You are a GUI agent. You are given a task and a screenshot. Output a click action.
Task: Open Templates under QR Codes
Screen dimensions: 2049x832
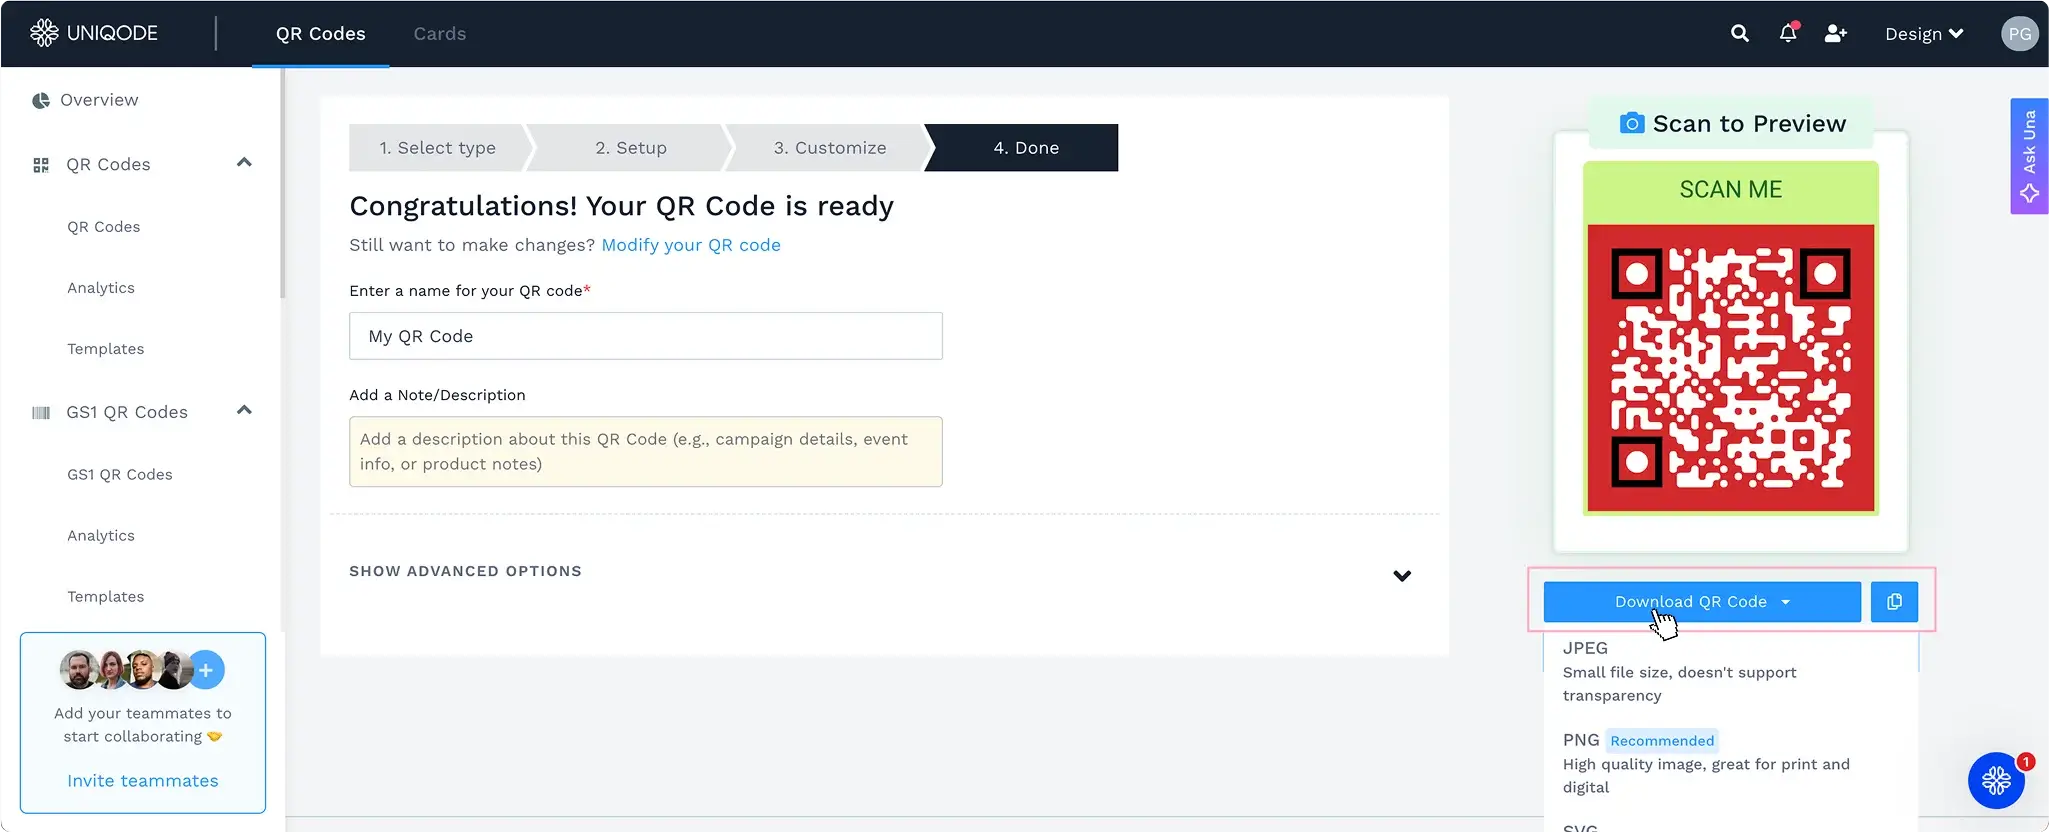tap(106, 349)
